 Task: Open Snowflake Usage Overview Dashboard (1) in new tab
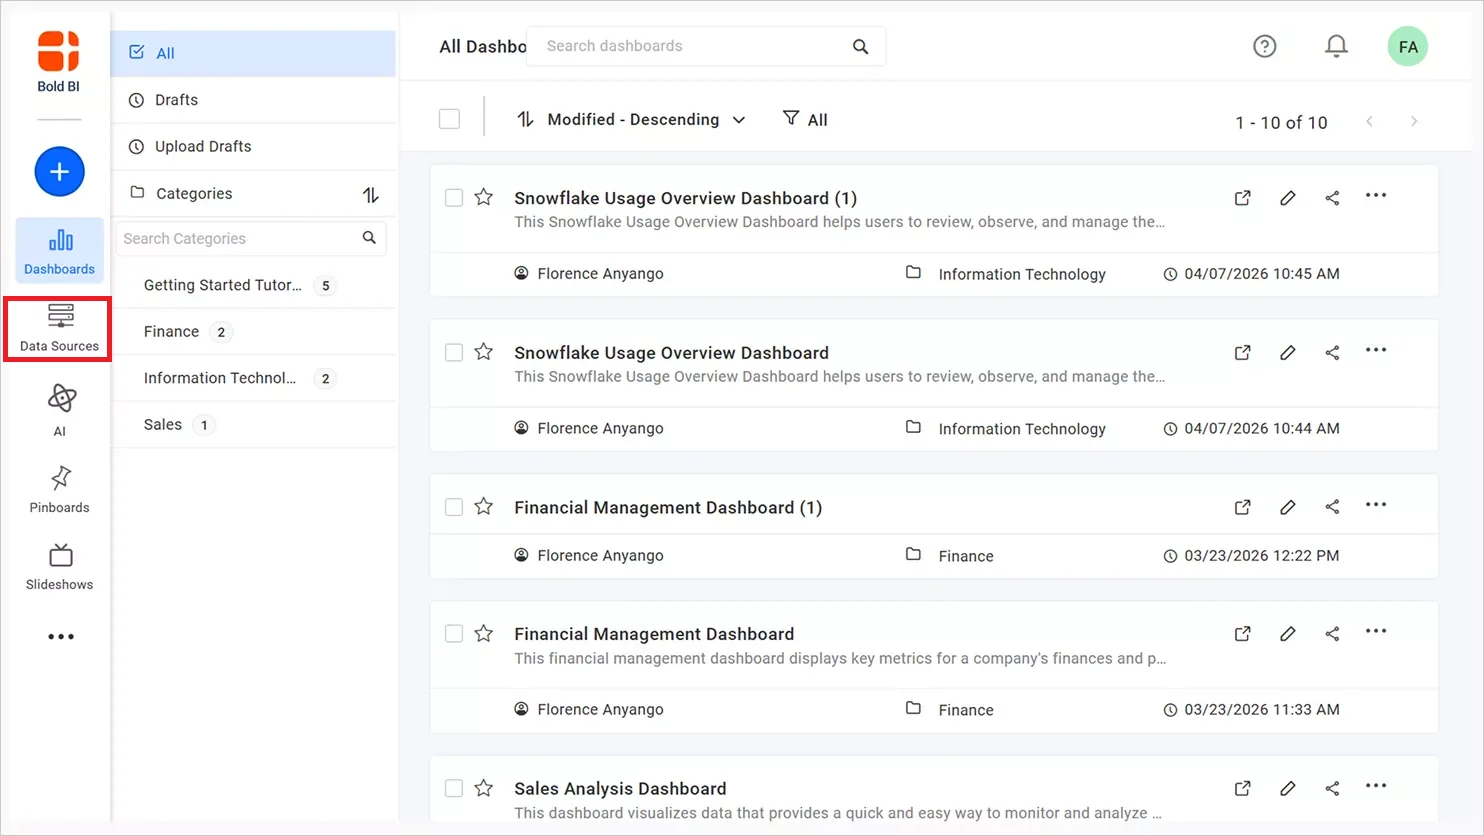[x=1242, y=198]
